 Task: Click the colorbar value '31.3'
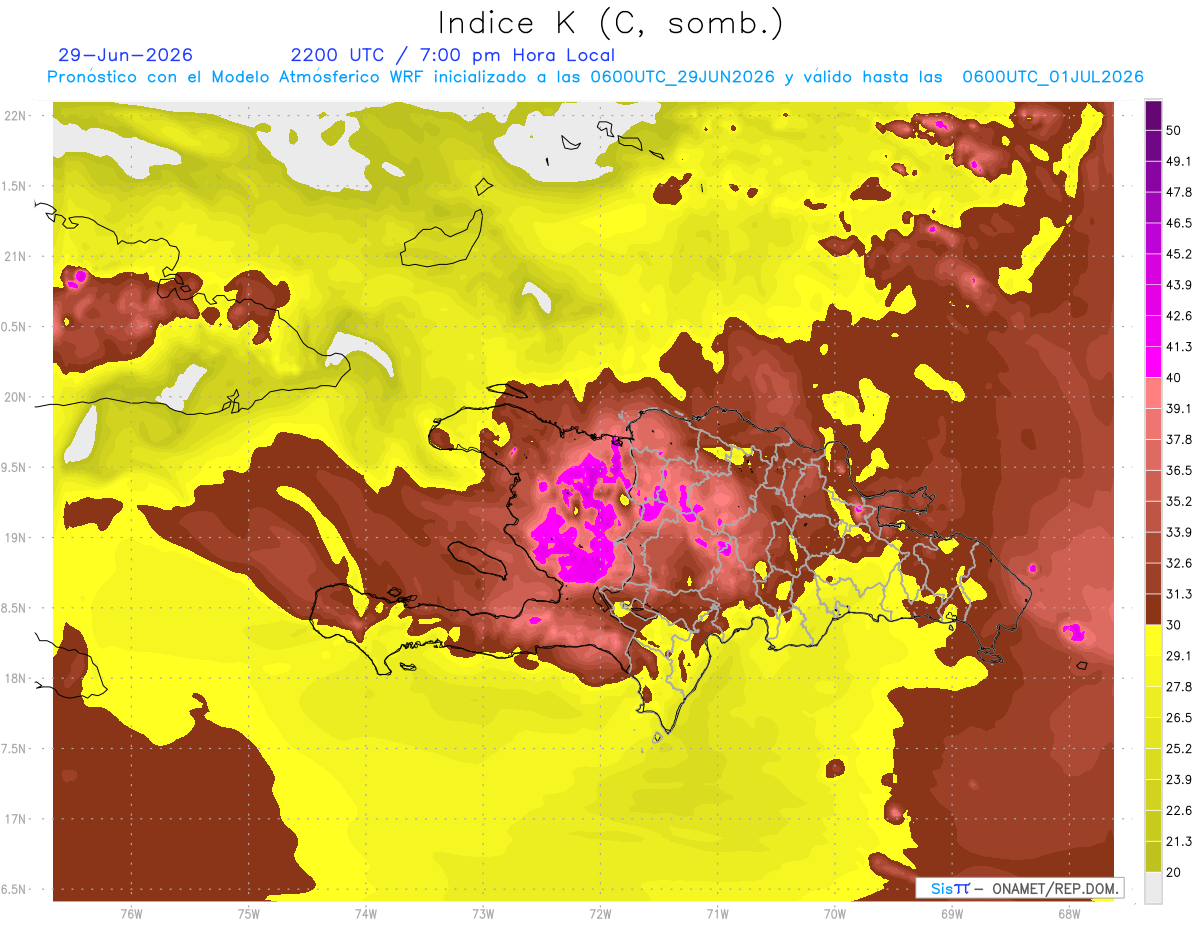(x=1179, y=593)
